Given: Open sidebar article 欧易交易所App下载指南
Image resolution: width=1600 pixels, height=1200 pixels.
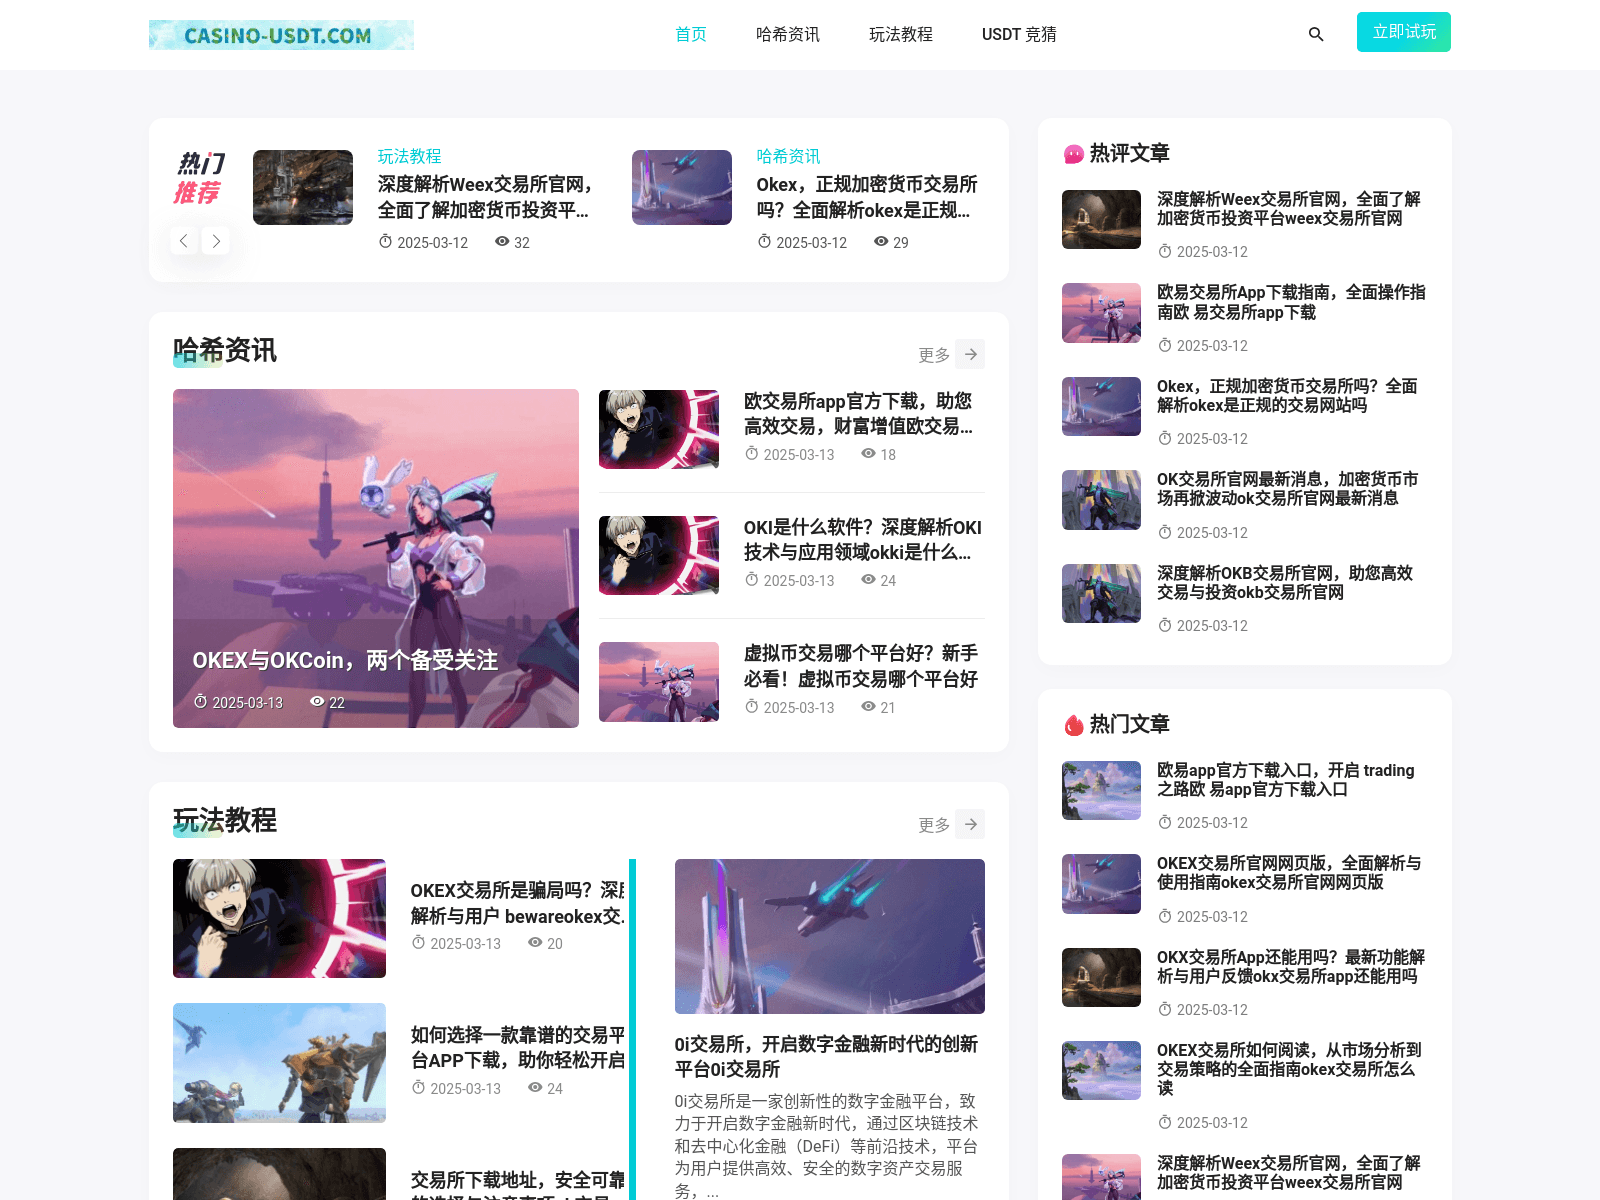Looking at the screenshot, I should pyautogui.click(x=1291, y=302).
